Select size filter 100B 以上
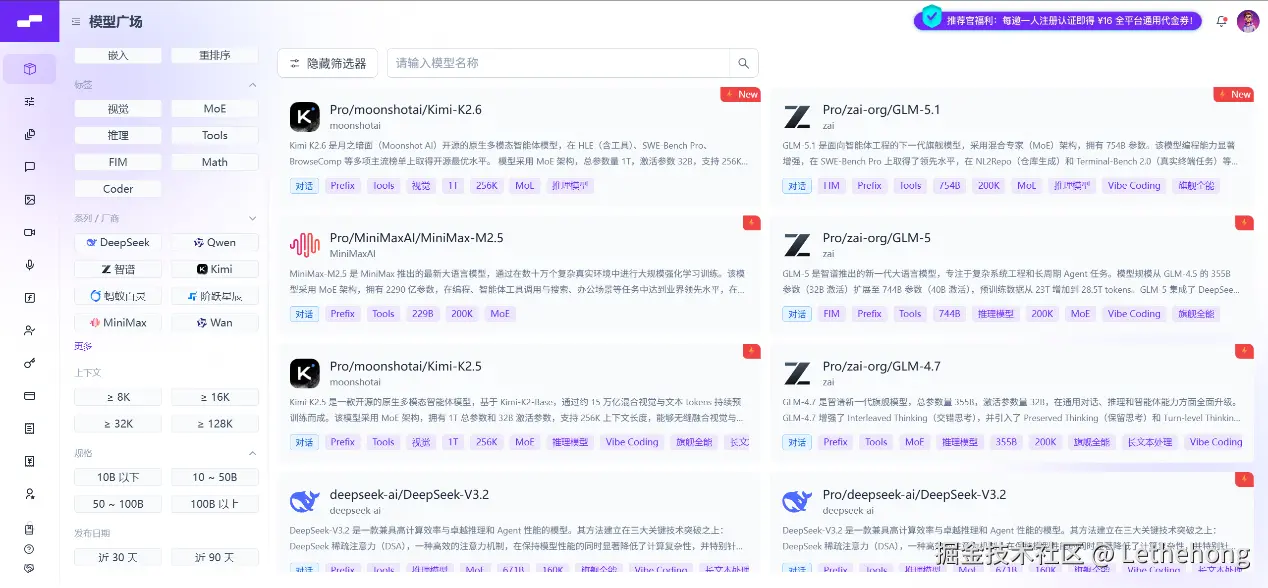The height and width of the screenshot is (588, 1268). coord(215,504)
